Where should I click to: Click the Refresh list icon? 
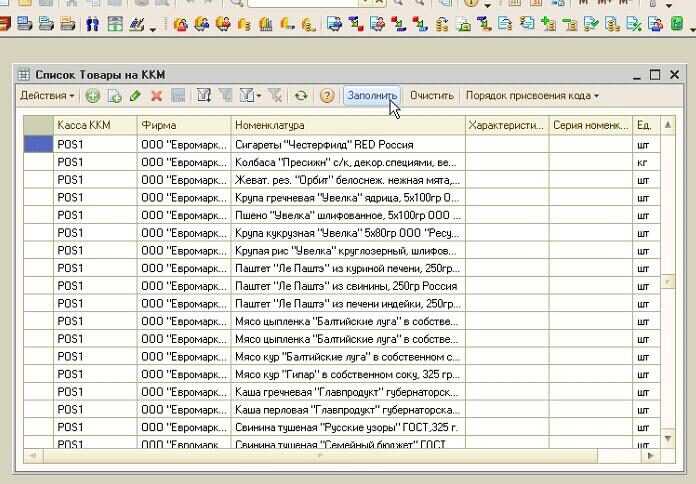coord(301,96)
